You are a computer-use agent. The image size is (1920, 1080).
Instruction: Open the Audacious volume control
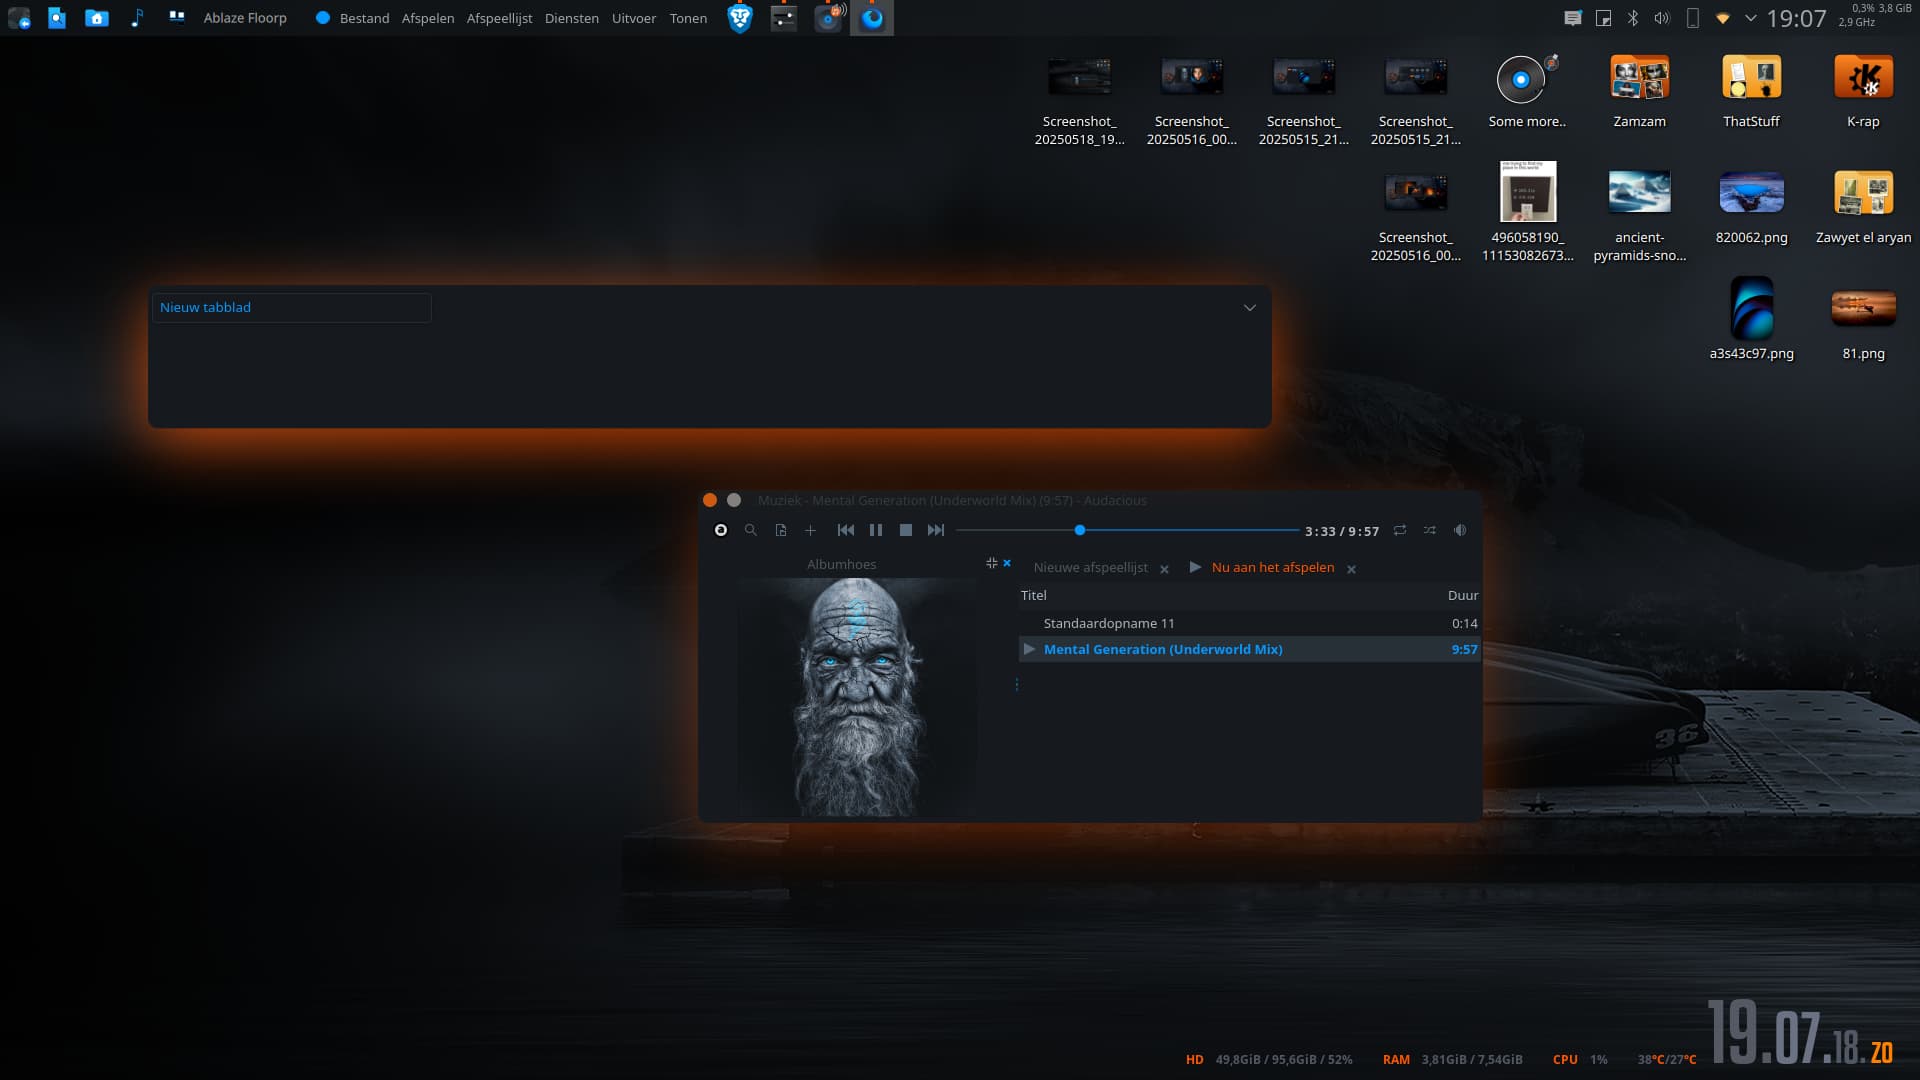pyautogui.click(x=1460, y=530)
